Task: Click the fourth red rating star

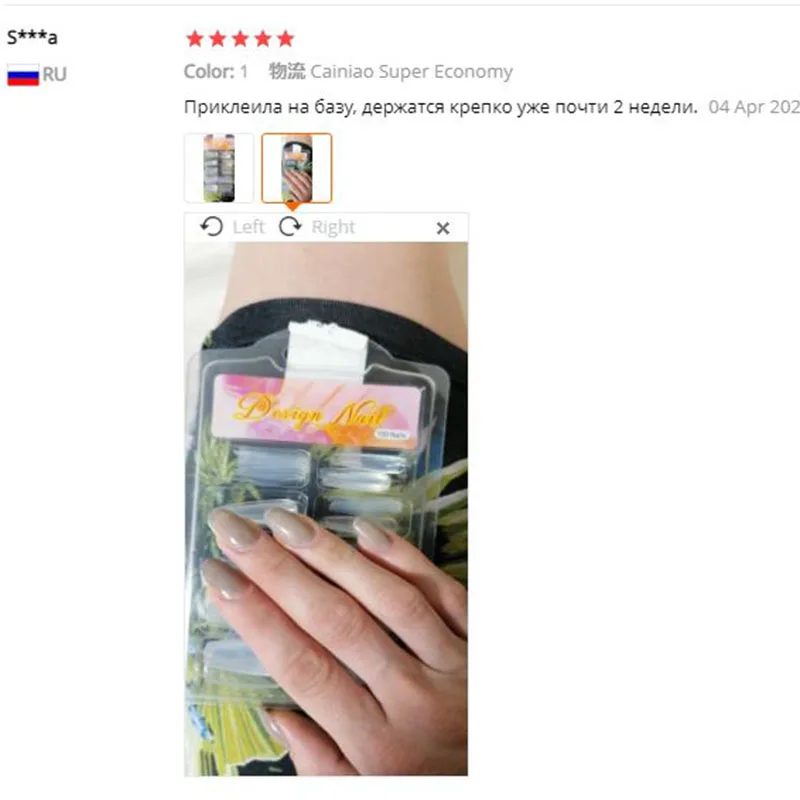Action: pyautogui.click(x=263, y=39)
